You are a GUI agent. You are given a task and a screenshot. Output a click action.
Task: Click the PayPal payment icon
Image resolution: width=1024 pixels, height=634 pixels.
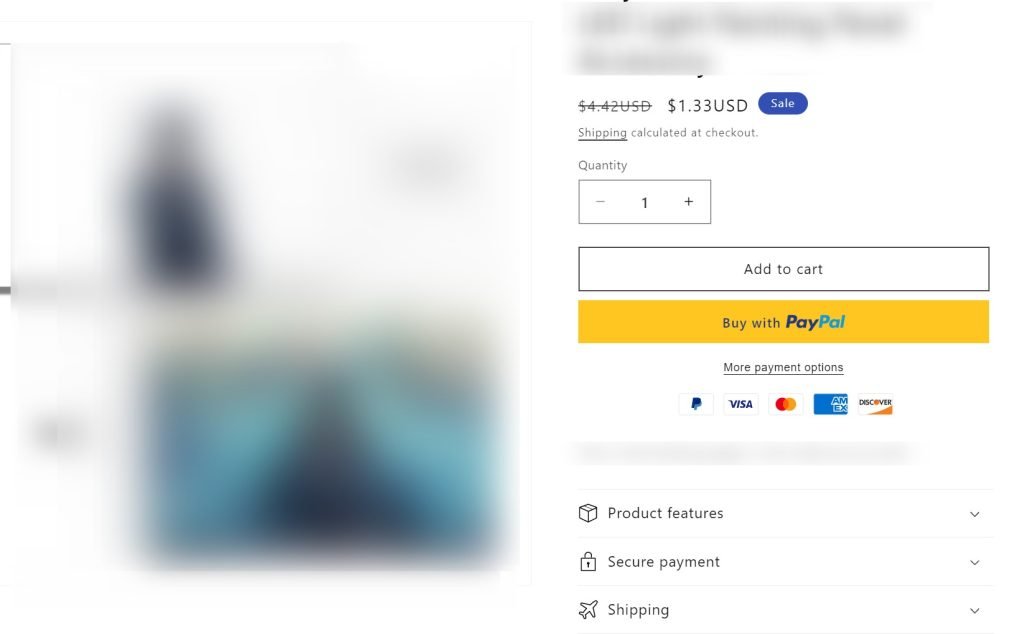pyautogui.click(x=696, y=404)
